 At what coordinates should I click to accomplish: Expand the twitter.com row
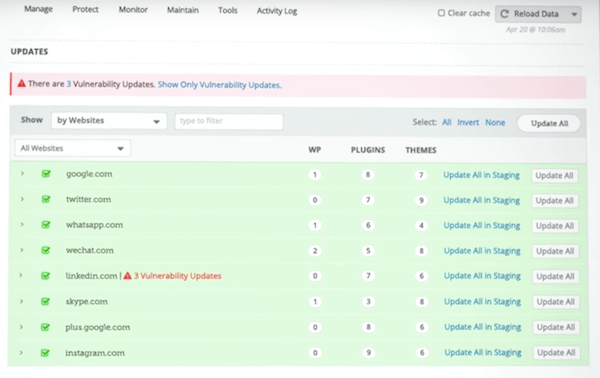tap(22, 199)
